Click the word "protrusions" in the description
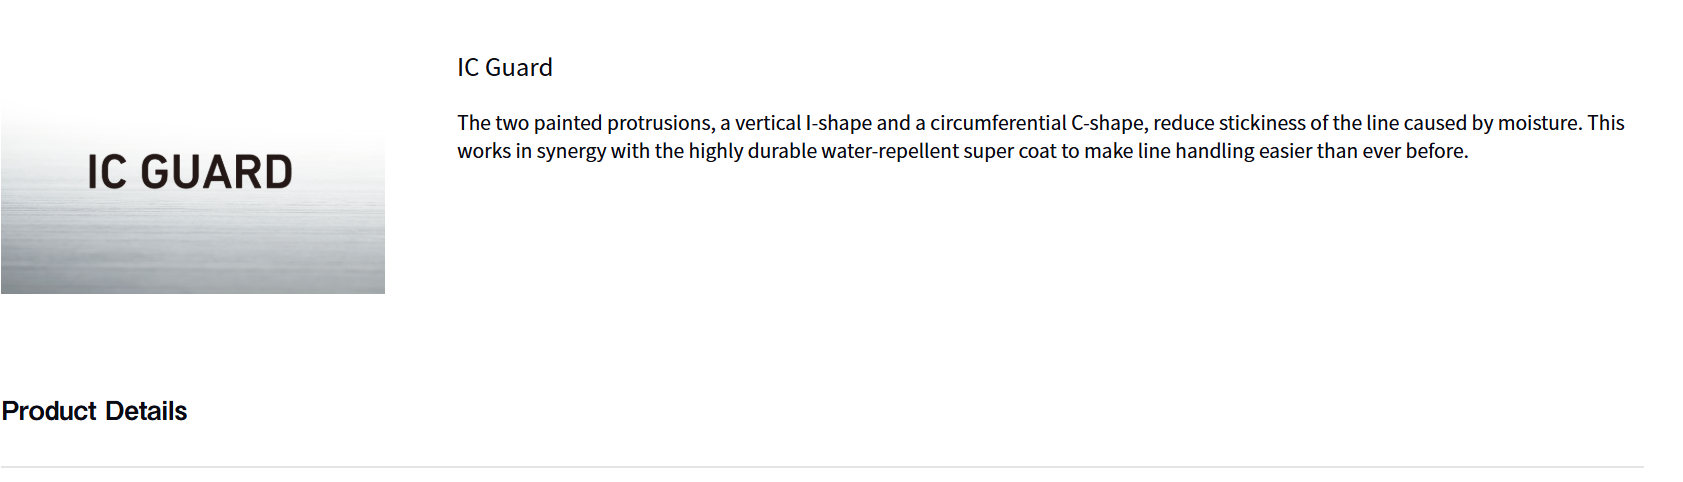This screenshot has height=482, width=1683. point(660,123)
